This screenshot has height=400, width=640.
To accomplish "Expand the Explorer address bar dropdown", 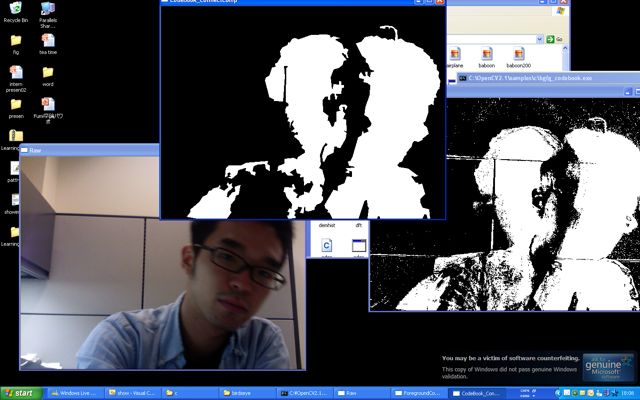I will tap(540, 39).
